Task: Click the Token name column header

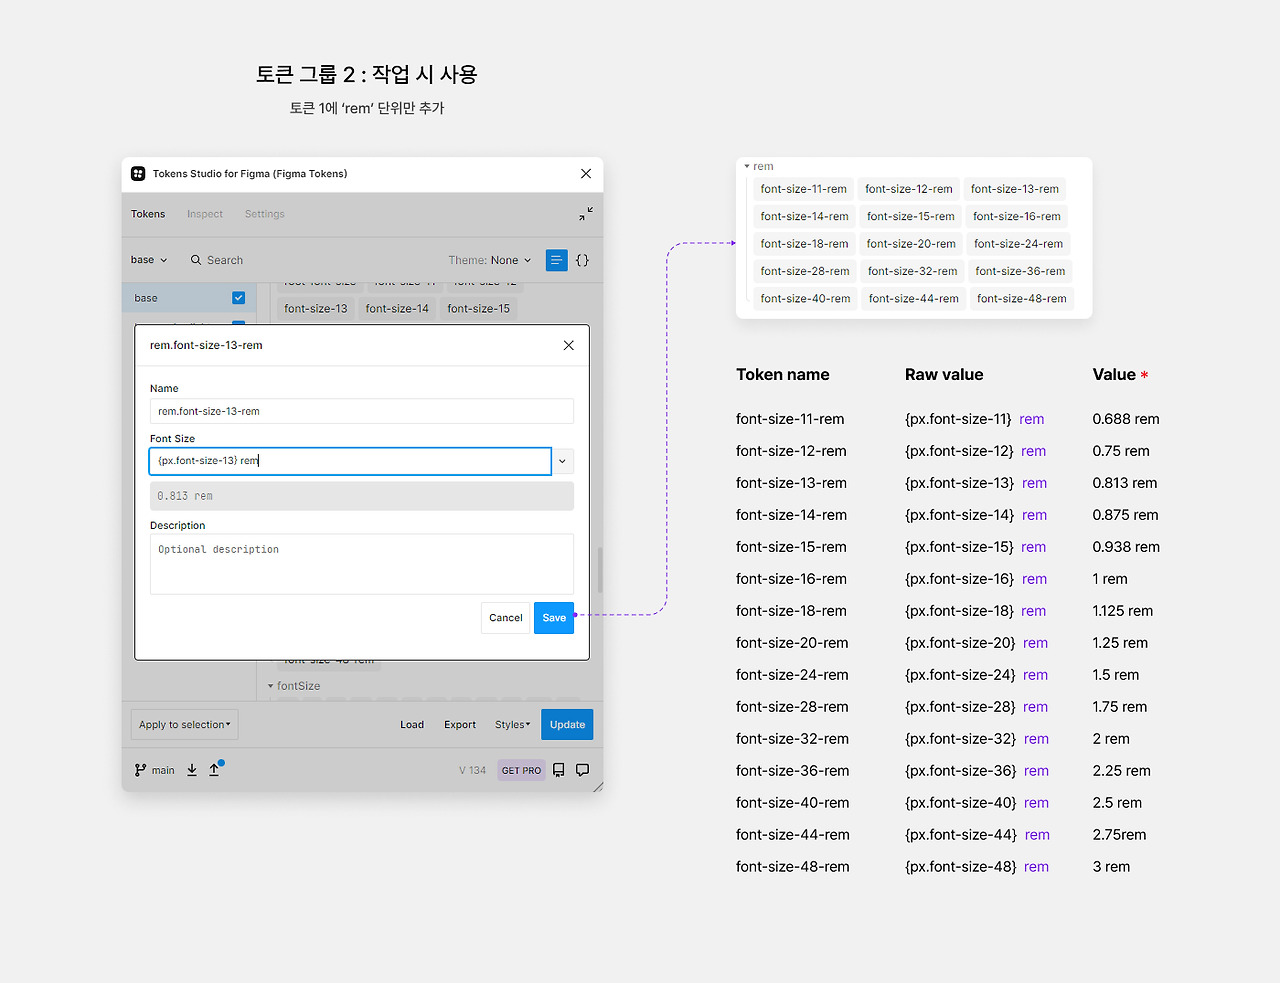Action: pos(783,375)
